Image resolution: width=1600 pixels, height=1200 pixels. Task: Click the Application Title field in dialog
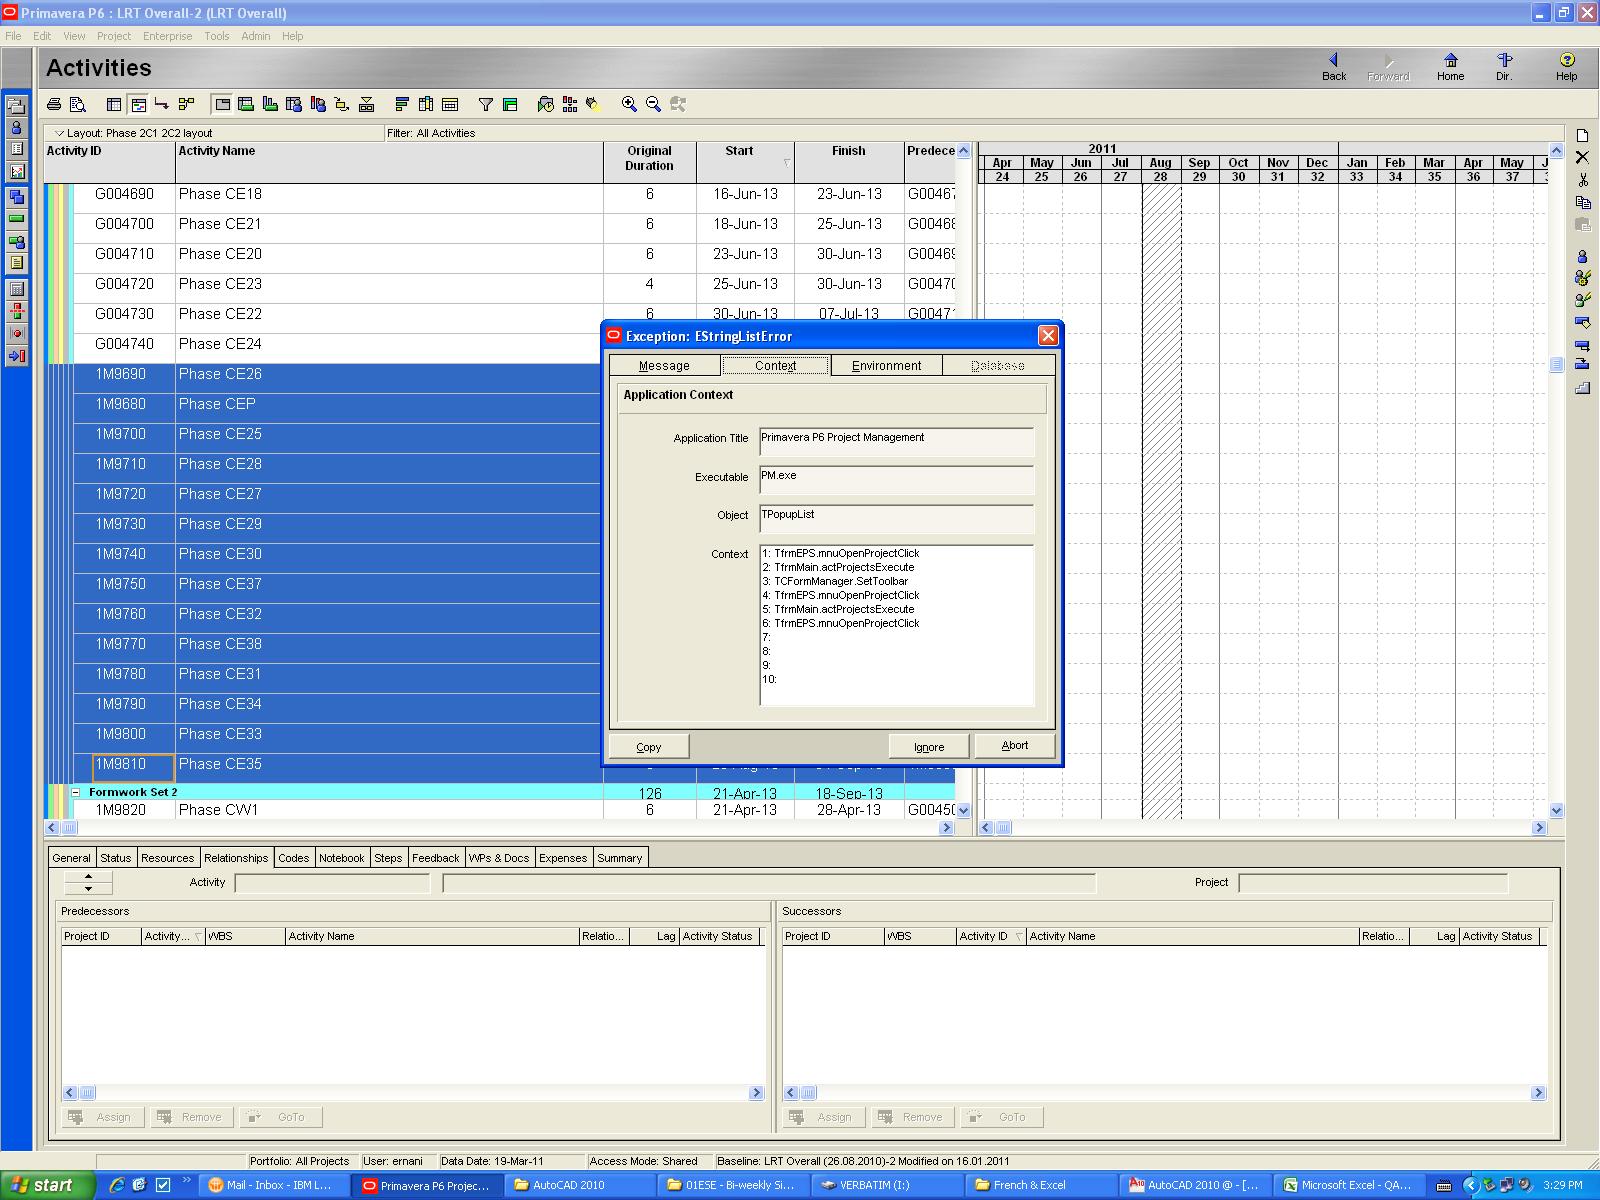point(897,442)
